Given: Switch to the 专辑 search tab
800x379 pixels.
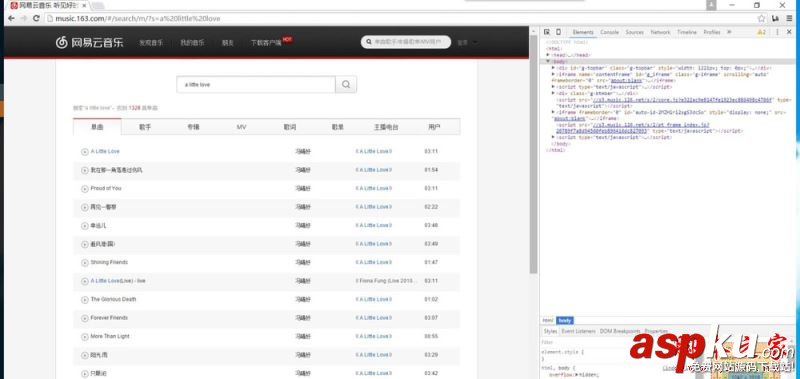Looking at the screenshot, I should (193, 127).
